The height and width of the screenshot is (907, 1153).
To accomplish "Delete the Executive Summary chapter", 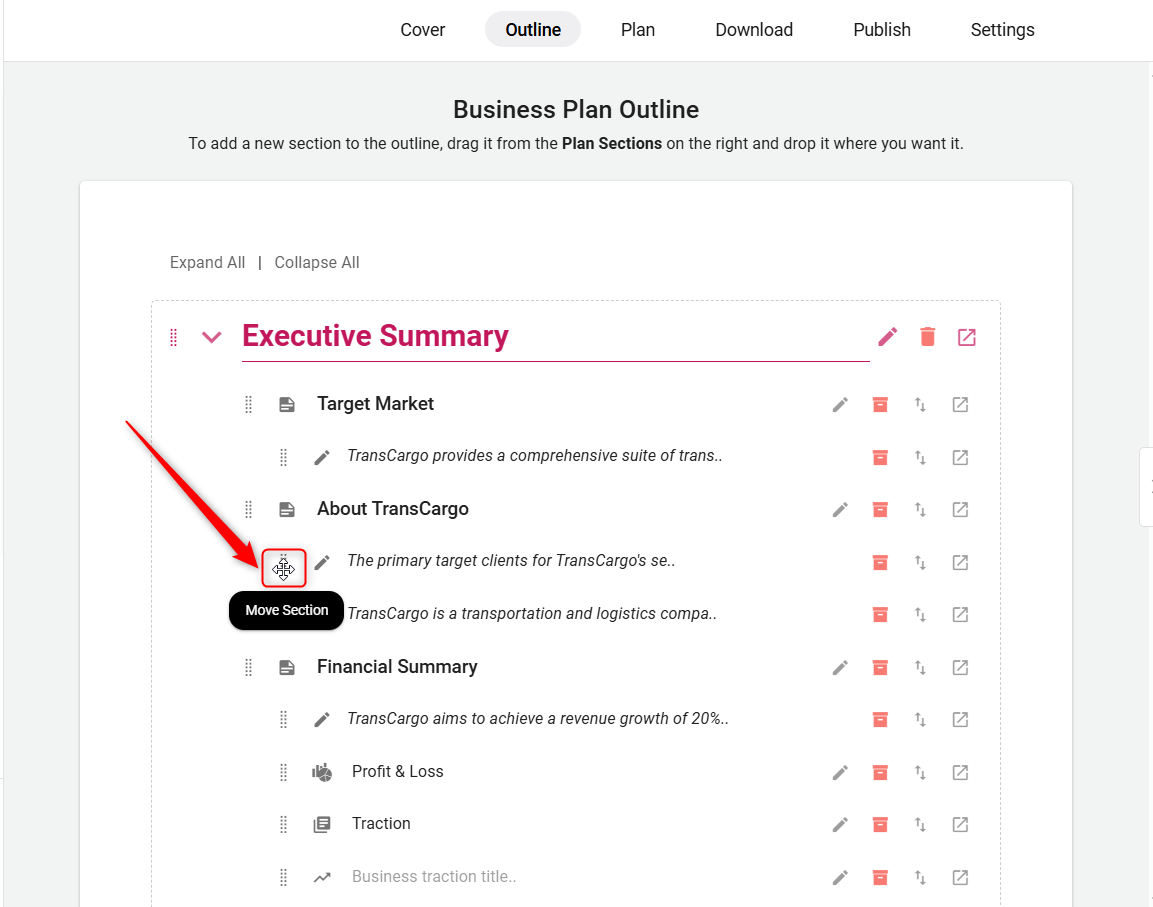I will pos(928,337).
